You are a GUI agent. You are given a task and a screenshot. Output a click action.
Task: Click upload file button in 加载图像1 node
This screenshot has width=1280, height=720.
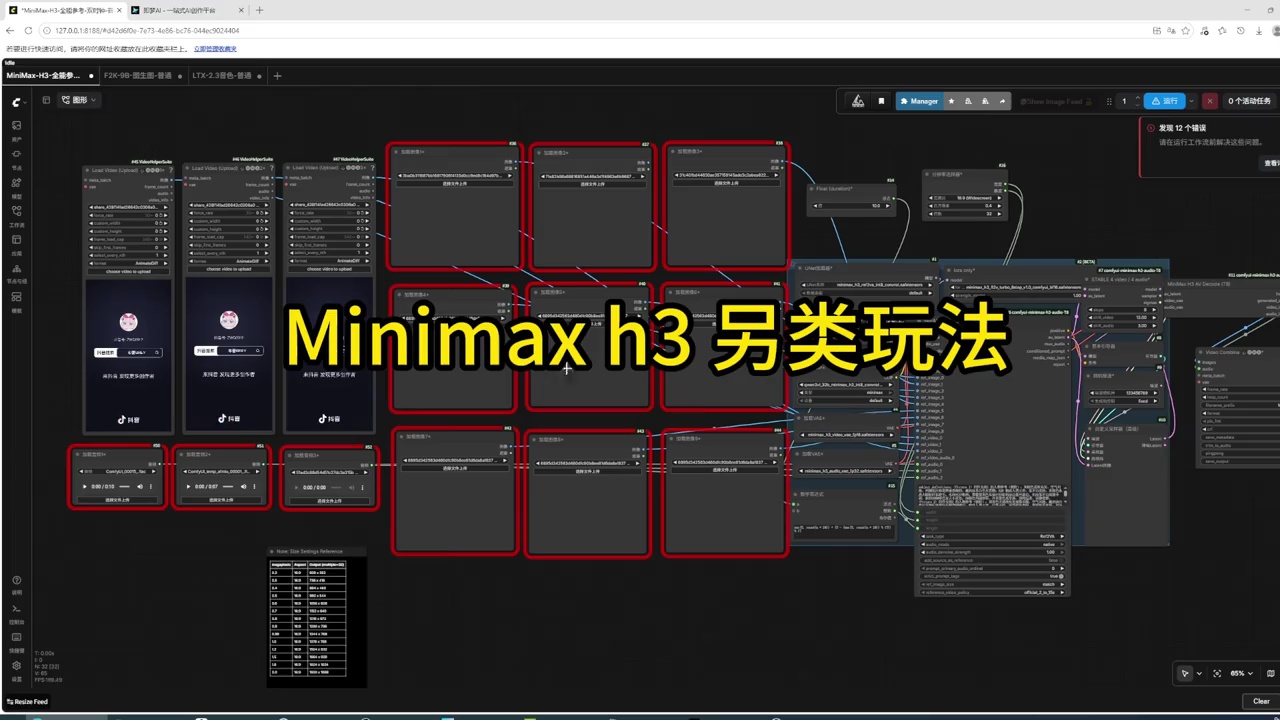pos(454,183)
